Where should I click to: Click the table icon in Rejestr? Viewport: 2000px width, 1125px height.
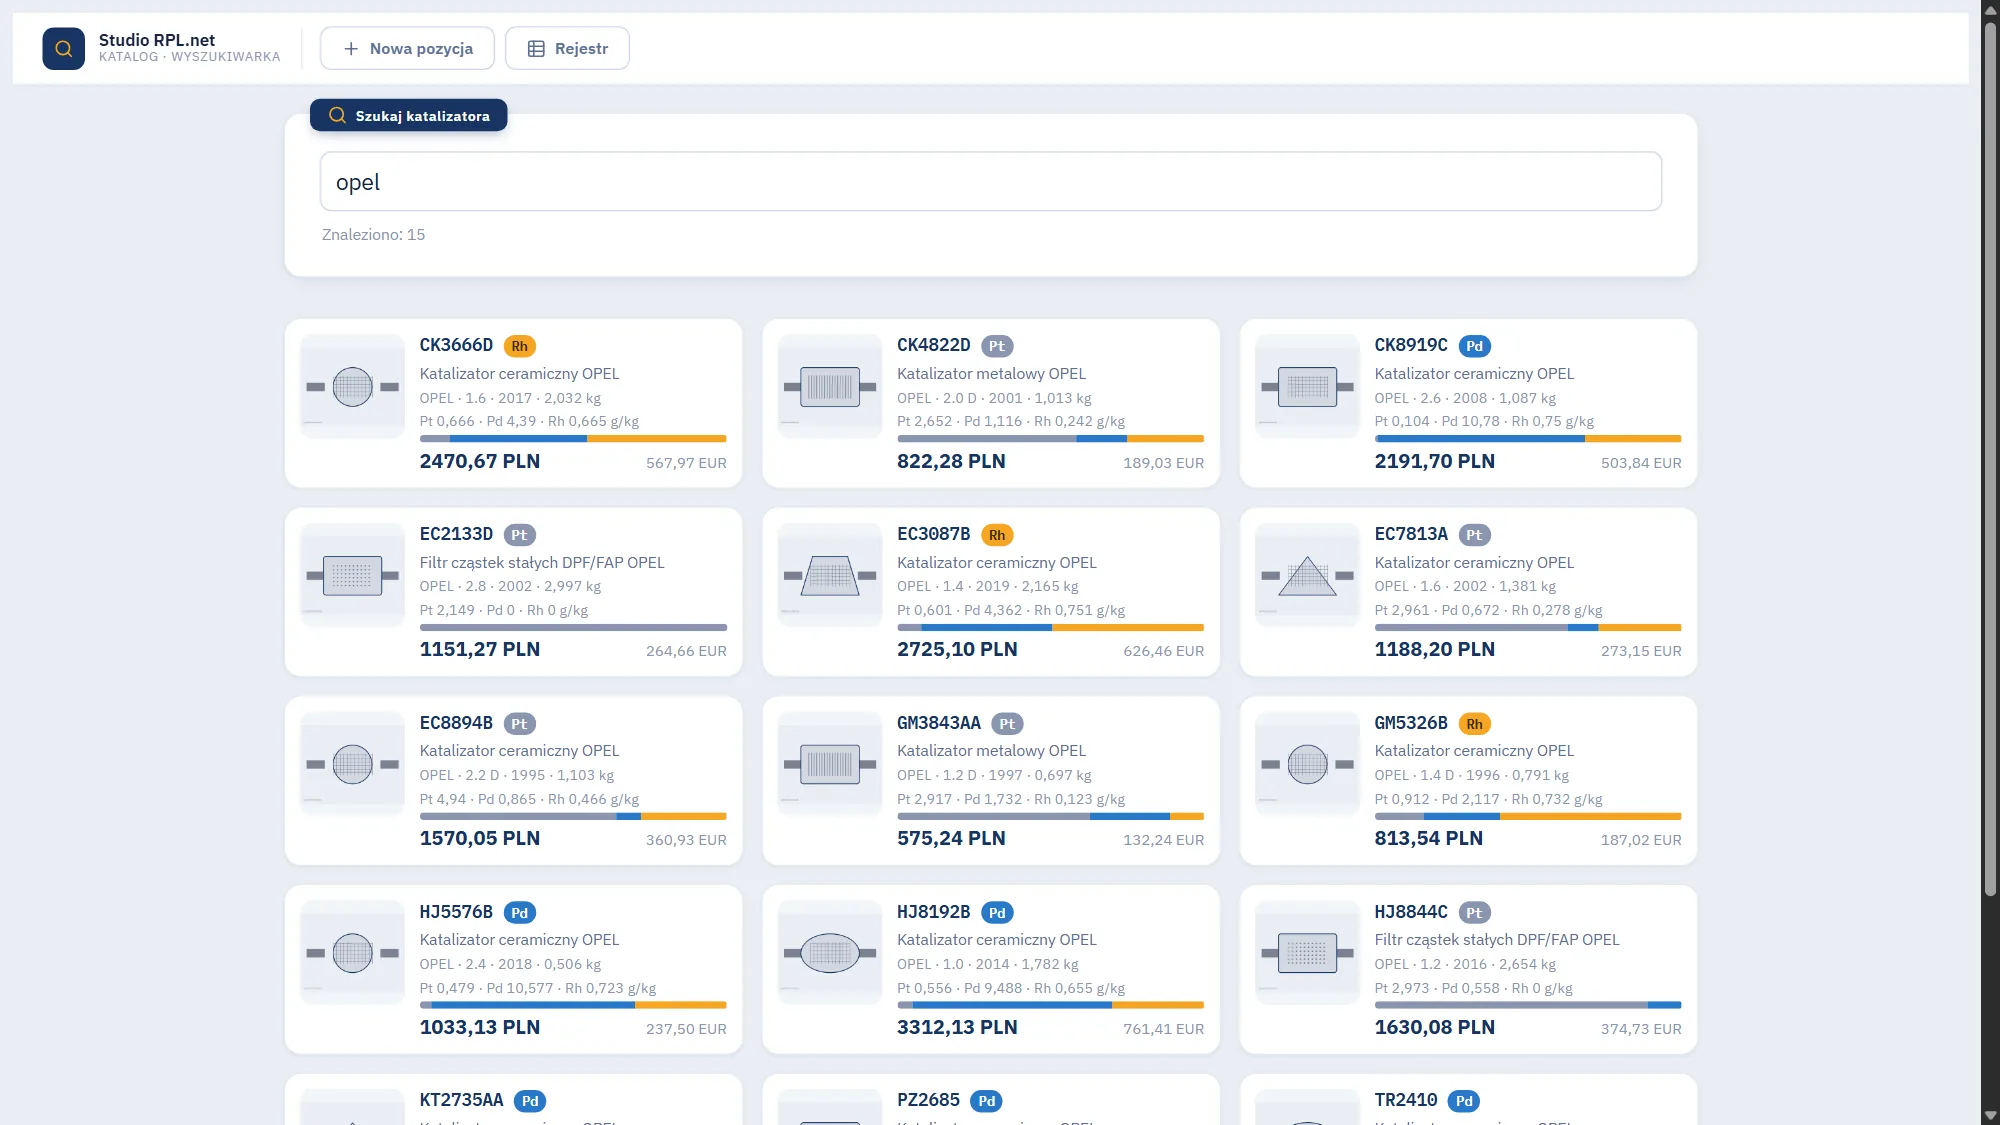click(x=536, y=49)
